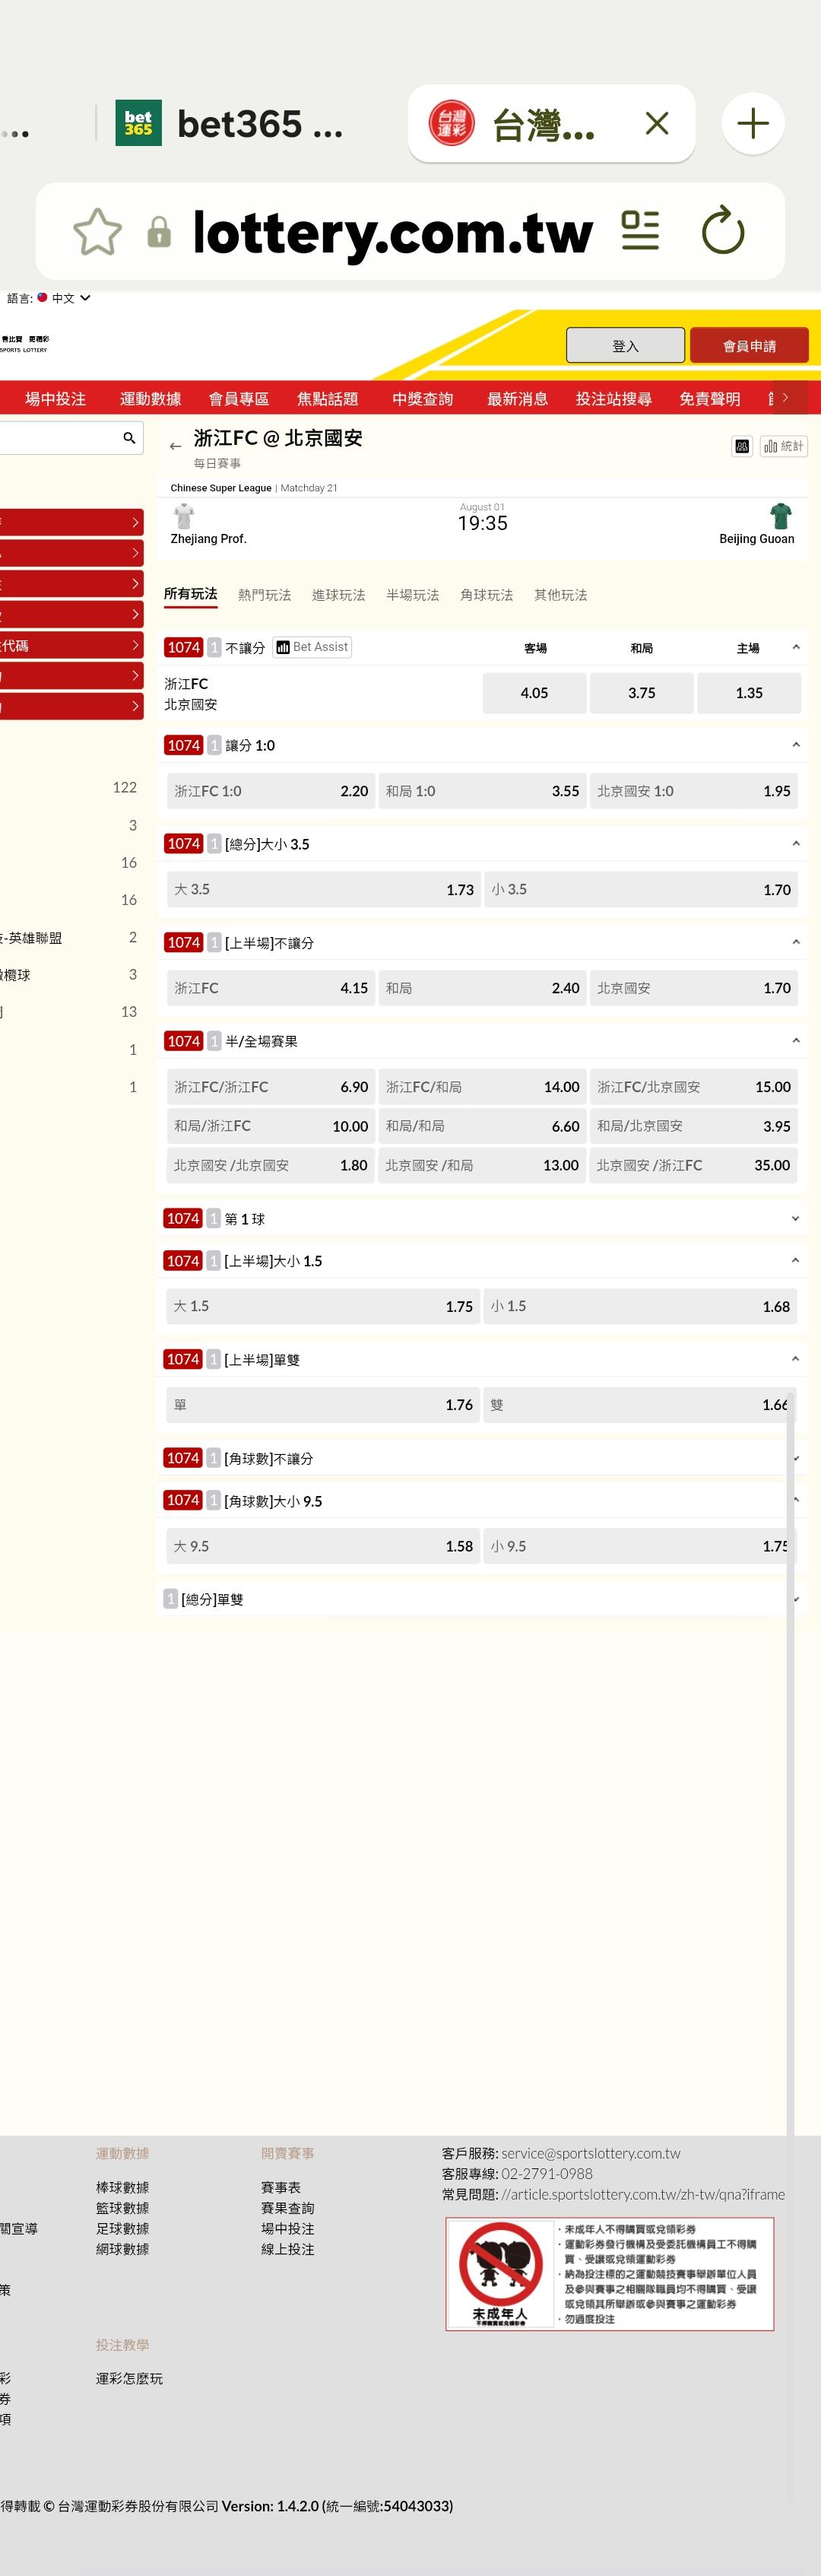Screen dimensions: 821x2576
Task: Open the 賽果查詢 footer link
Action: [287, 2208]
